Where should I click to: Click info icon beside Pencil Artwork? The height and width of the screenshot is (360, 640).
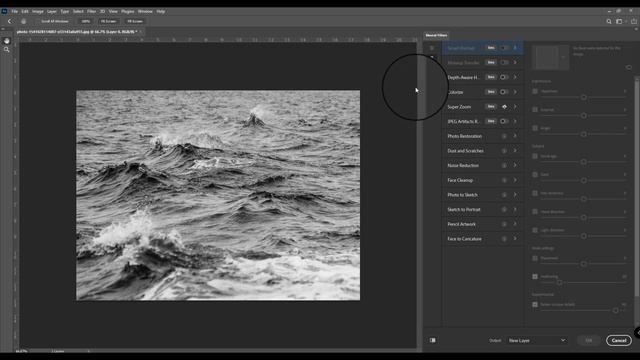point(504,224)
